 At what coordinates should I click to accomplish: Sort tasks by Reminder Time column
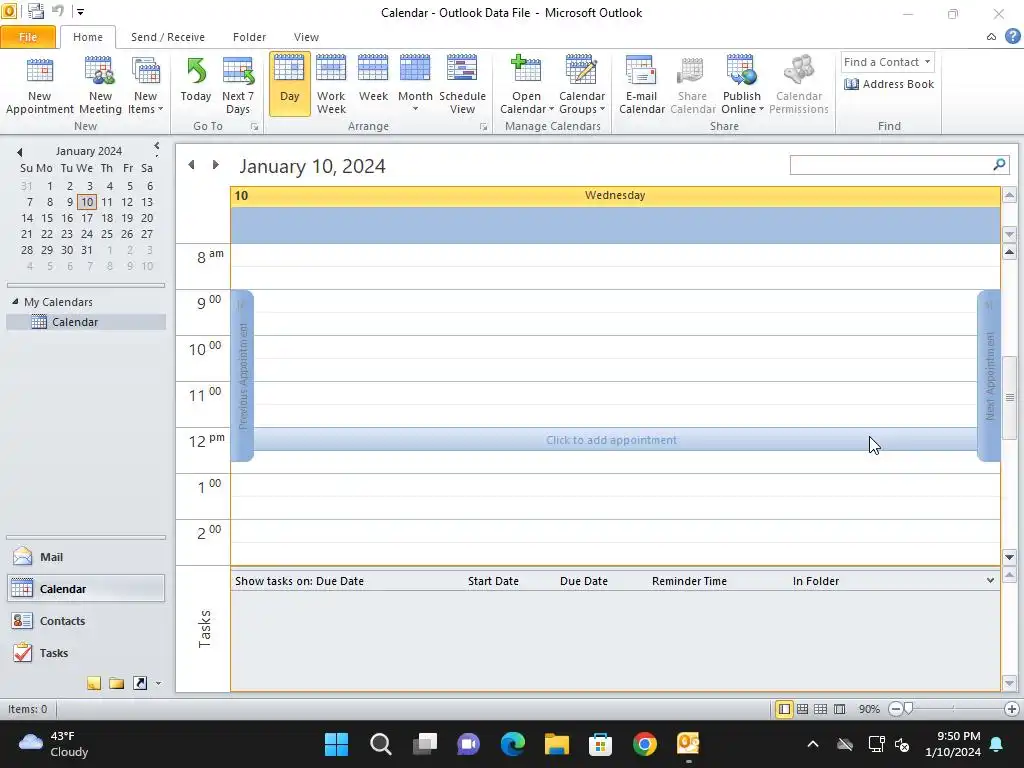pos(689,581)
